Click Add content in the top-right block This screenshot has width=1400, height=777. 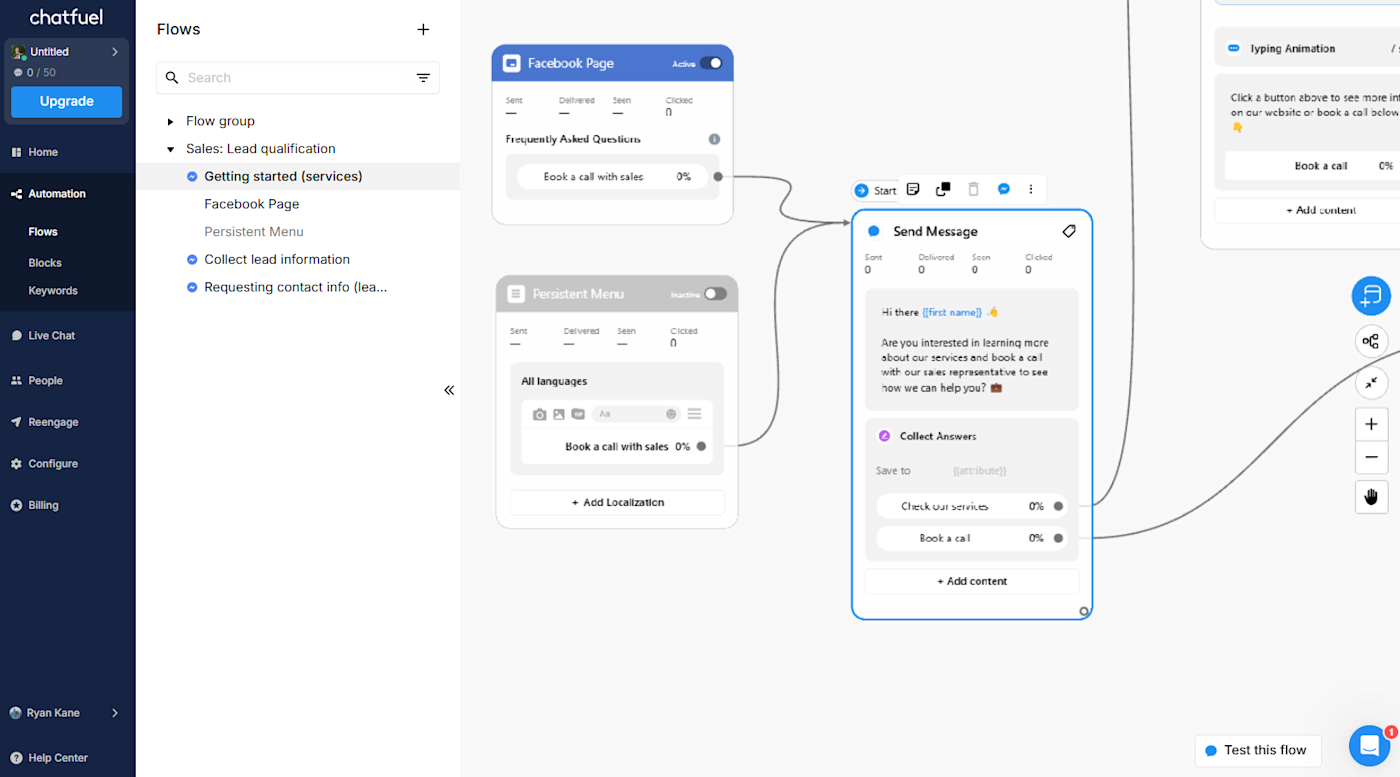pyautogui.click(x=1320, y=210)
